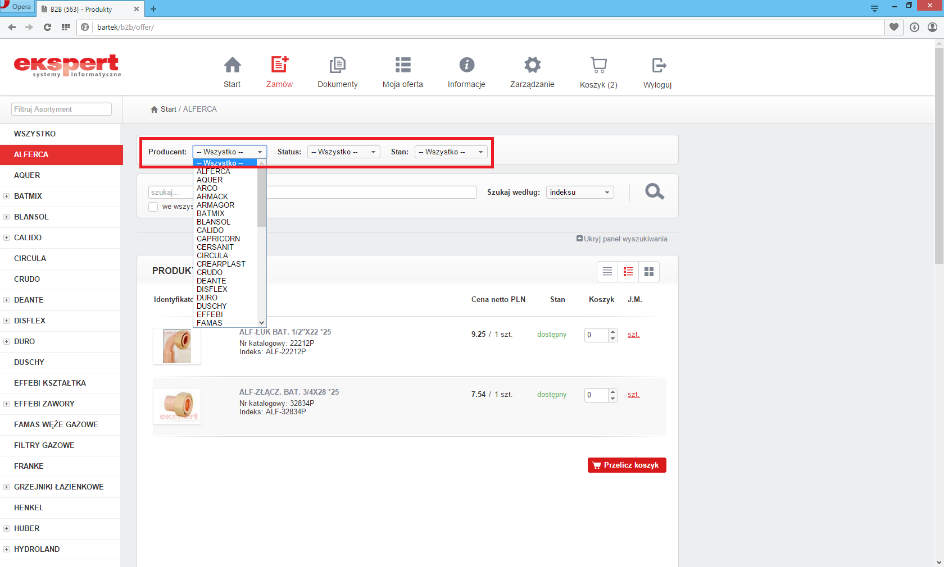944x567 pixels.
Task: Click the Wyloguj logout icon
Action: pyautogui.click(x=658, y=65)
